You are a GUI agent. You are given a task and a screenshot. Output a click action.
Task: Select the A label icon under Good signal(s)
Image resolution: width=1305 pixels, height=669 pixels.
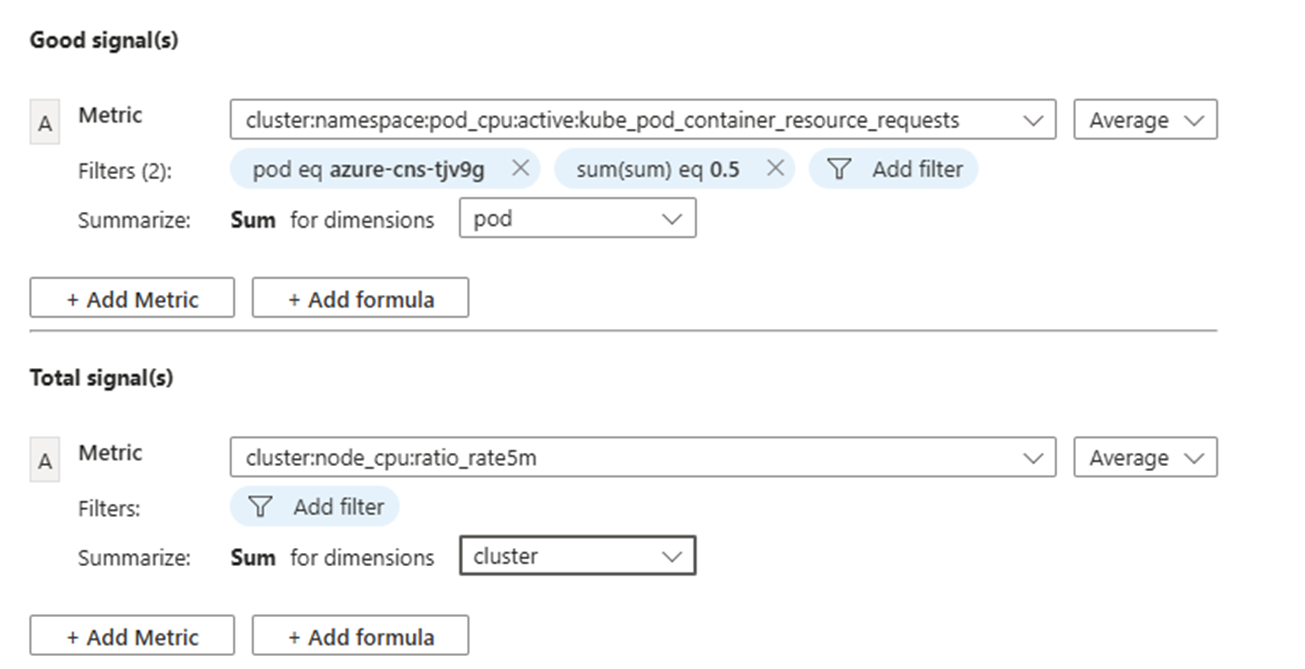point(44,124)
